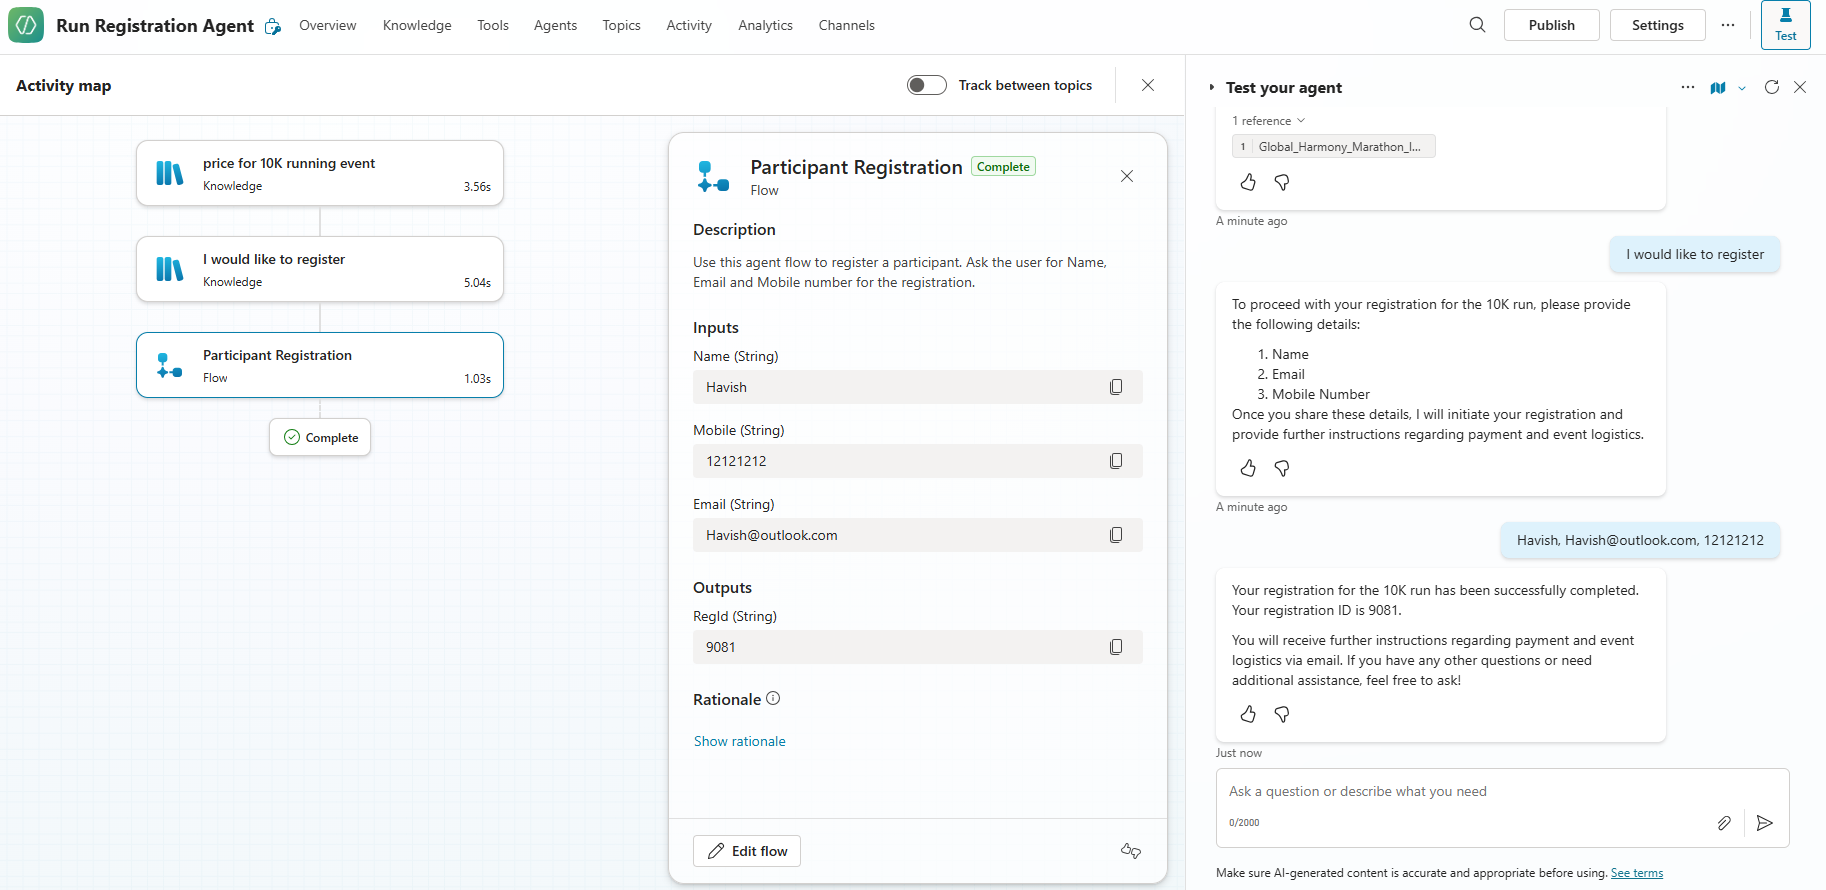Expand the 1 reference dropdown

click(1269, 121)
